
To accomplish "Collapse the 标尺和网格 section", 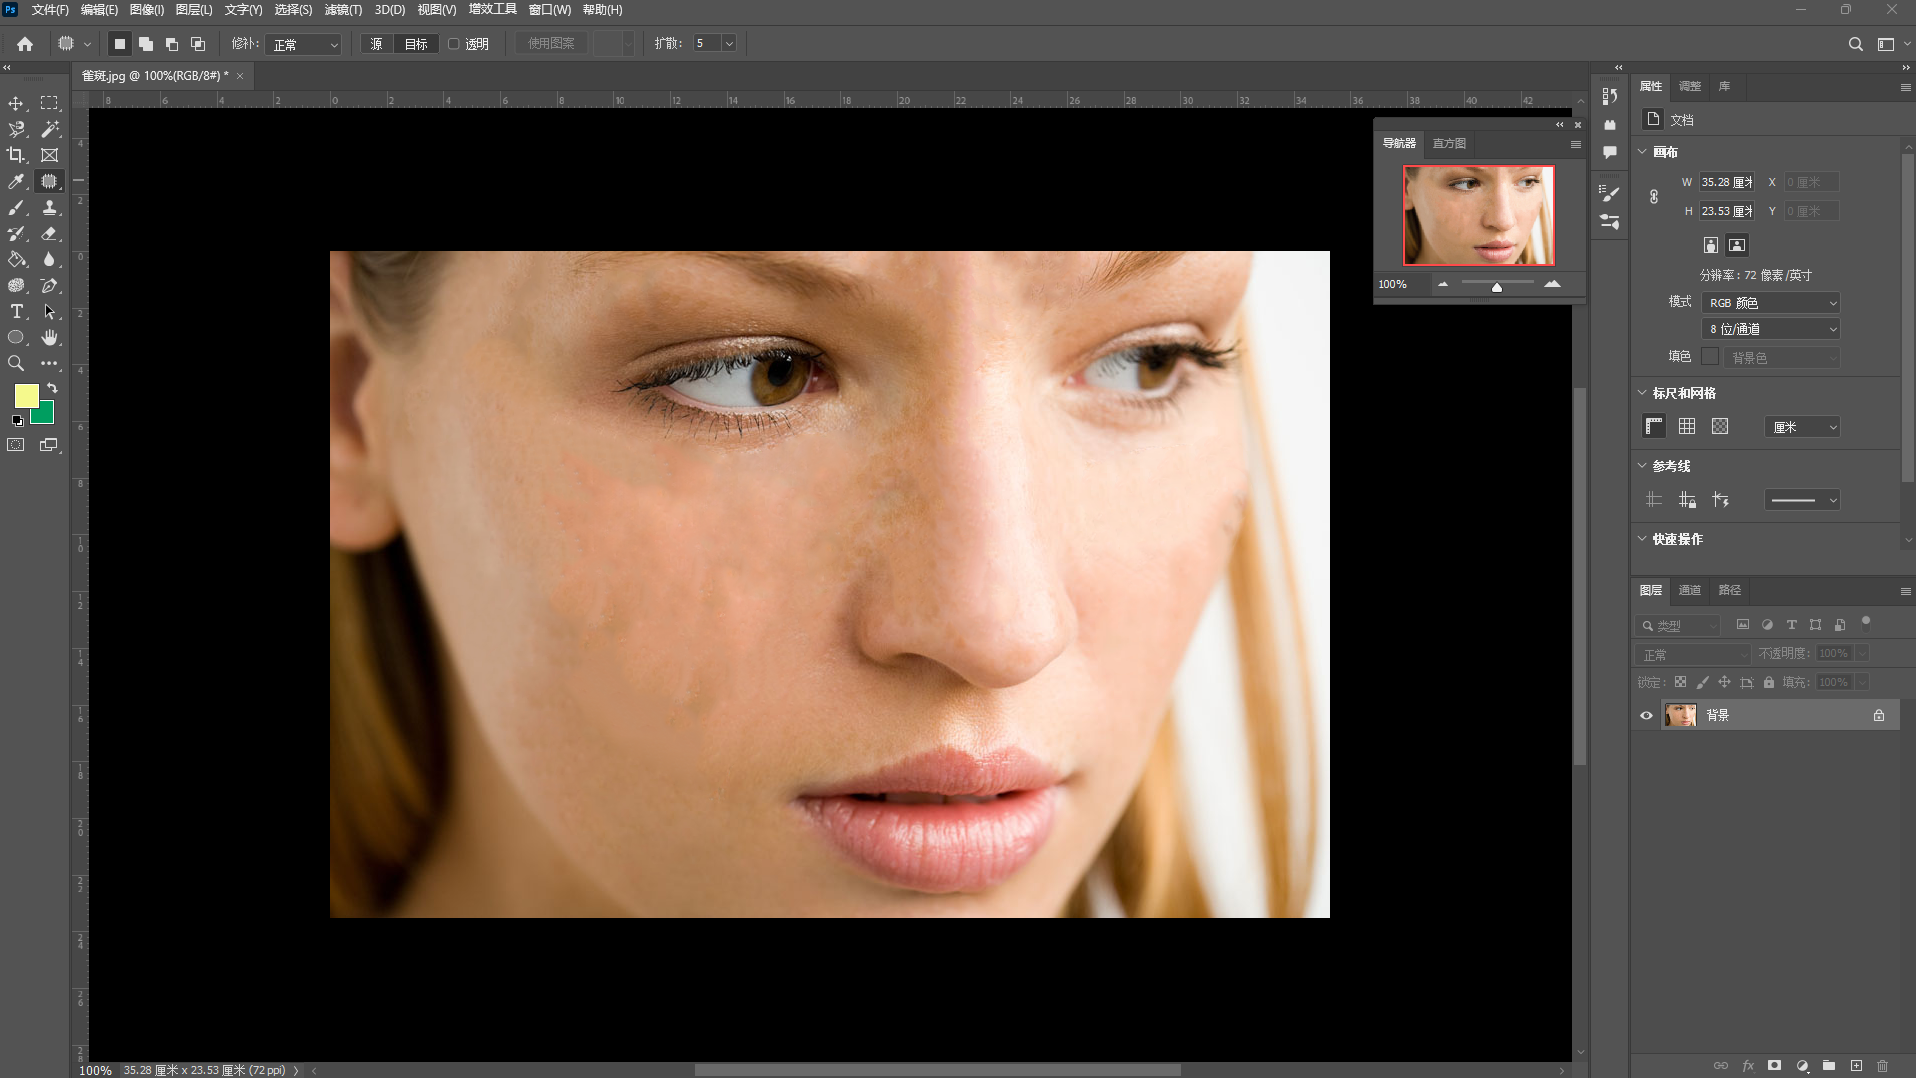I will [x=1642, y=393].
